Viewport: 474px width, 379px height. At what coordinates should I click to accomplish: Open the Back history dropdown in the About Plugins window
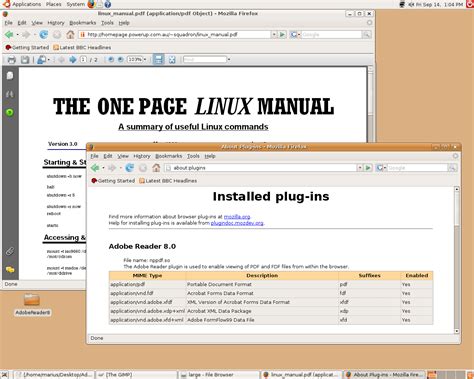(103, 168)
